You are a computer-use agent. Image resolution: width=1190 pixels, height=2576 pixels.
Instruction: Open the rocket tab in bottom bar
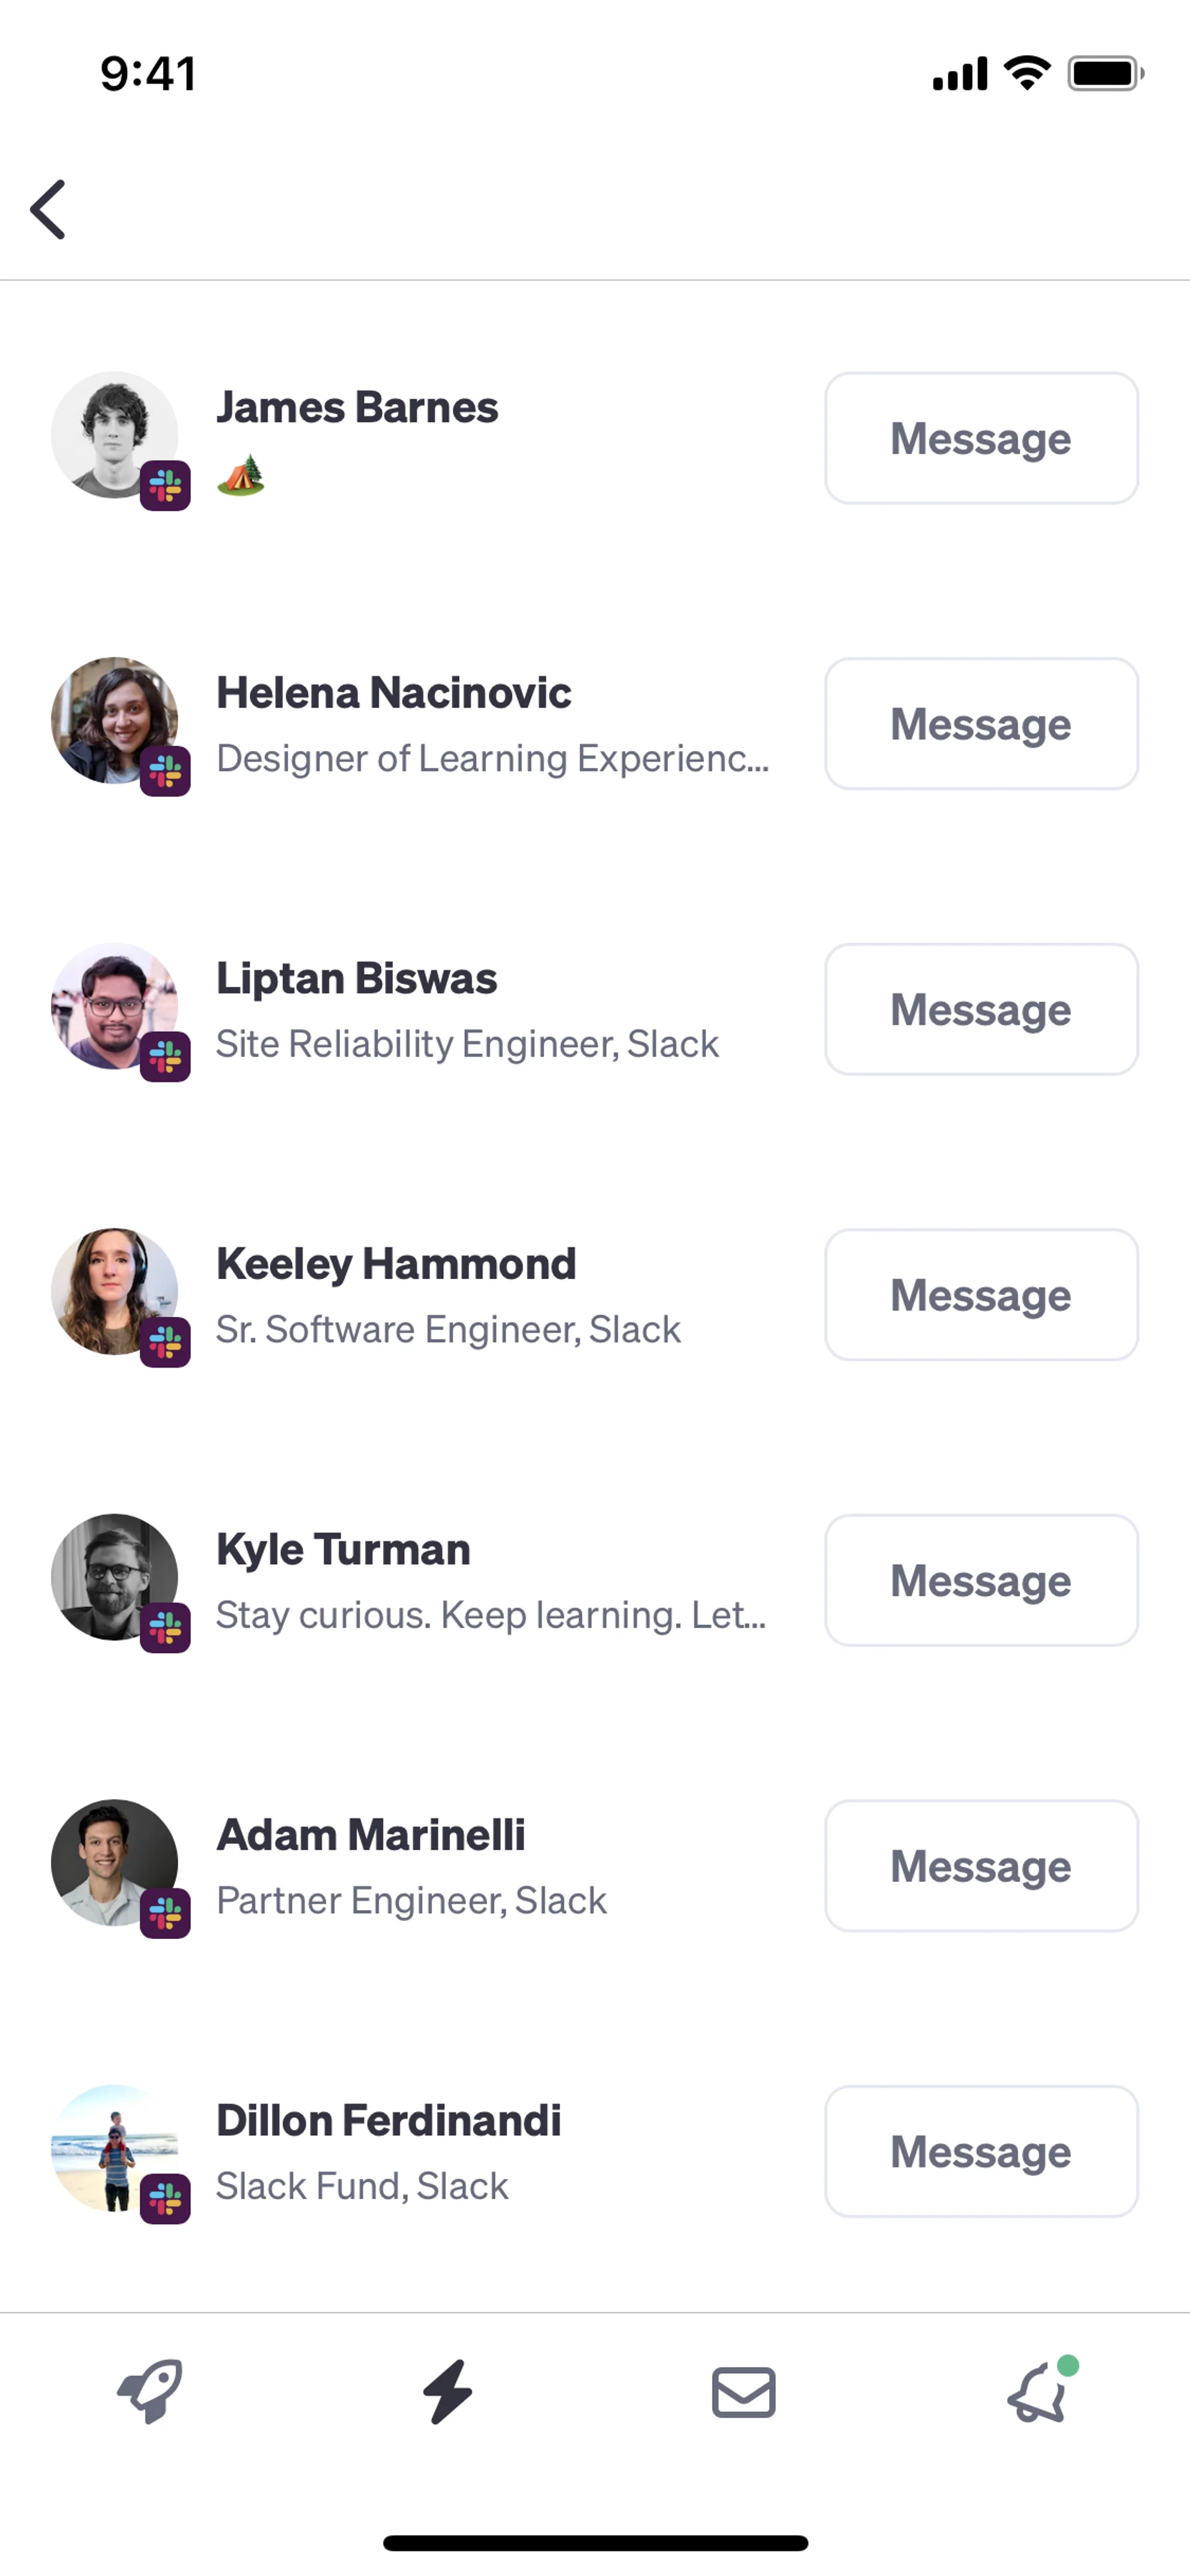pyautogui.click(x=150, y=2392)
